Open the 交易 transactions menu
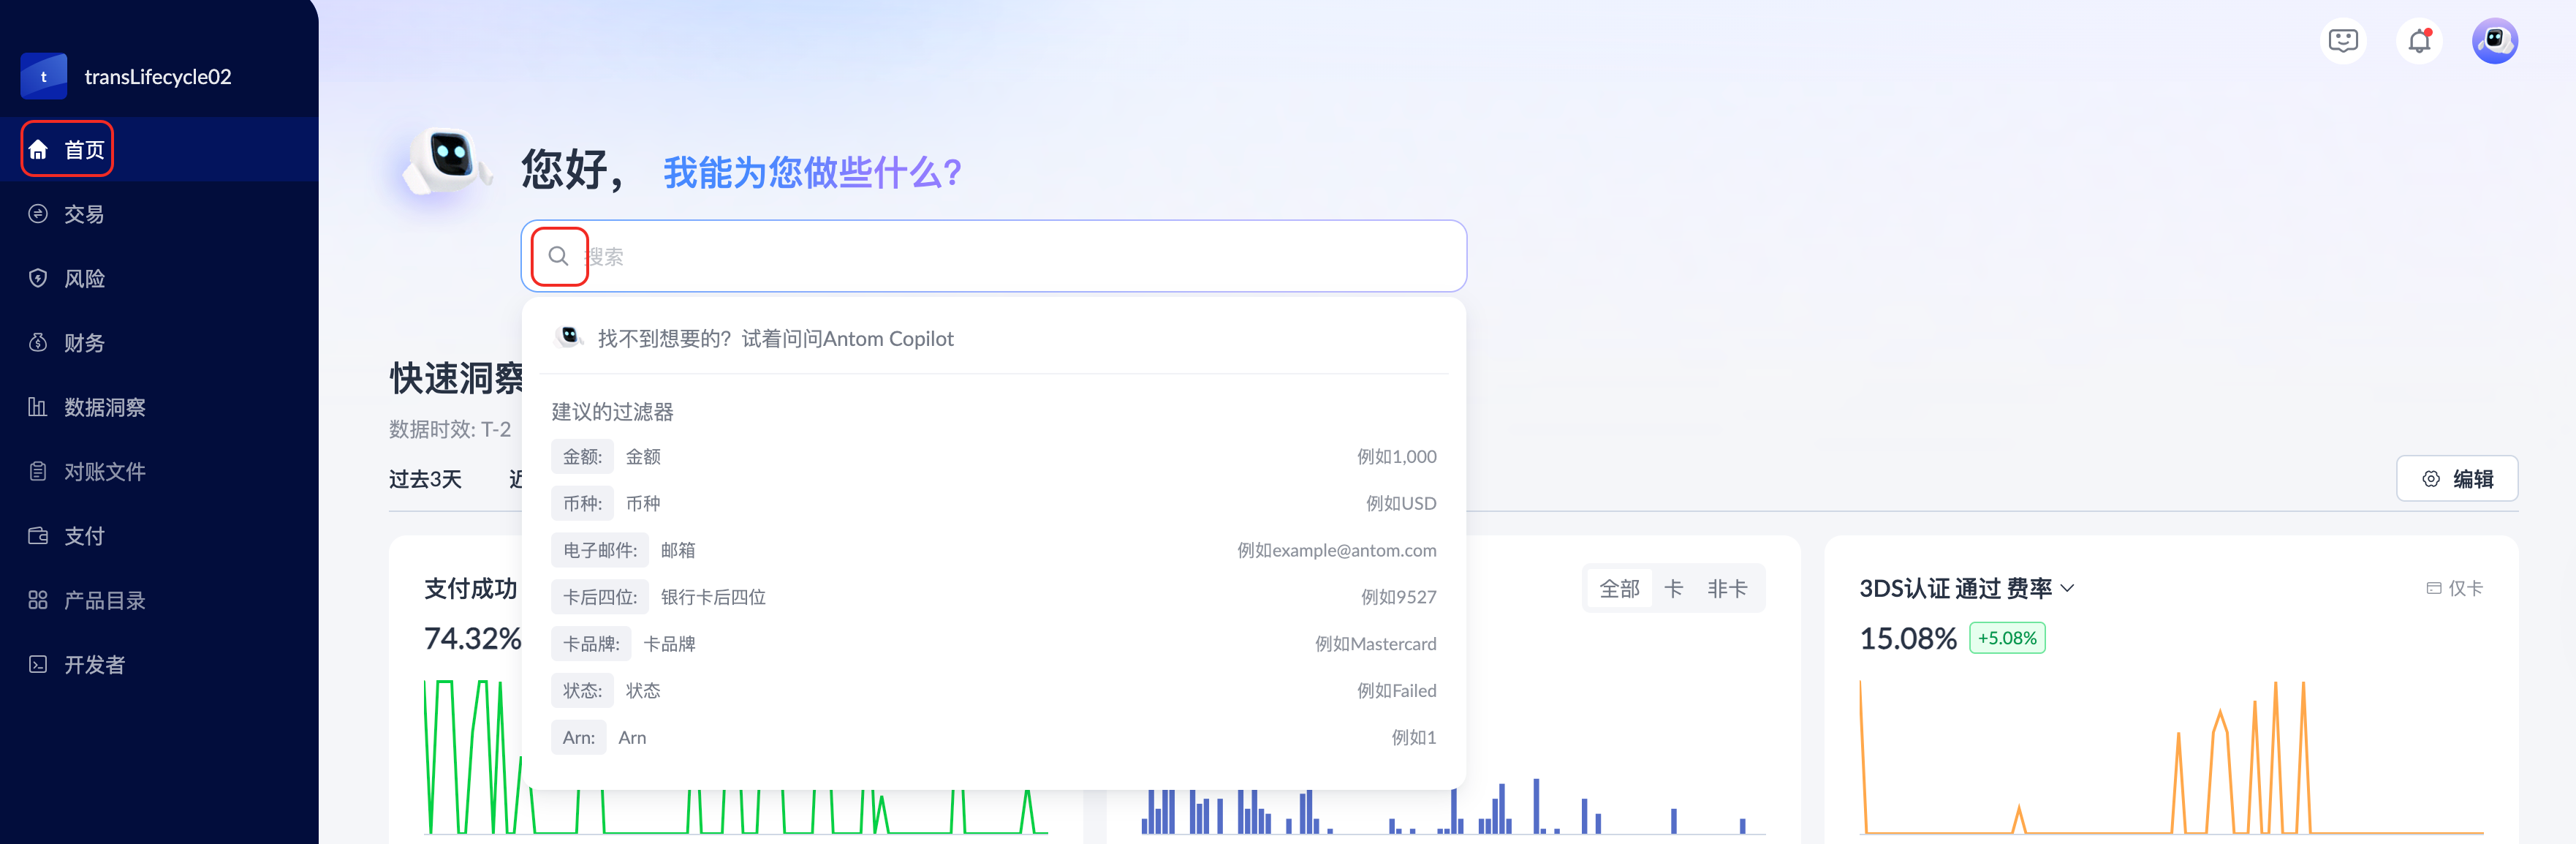Viewport: 2576px width, 844px height. [x=84, y=214]
